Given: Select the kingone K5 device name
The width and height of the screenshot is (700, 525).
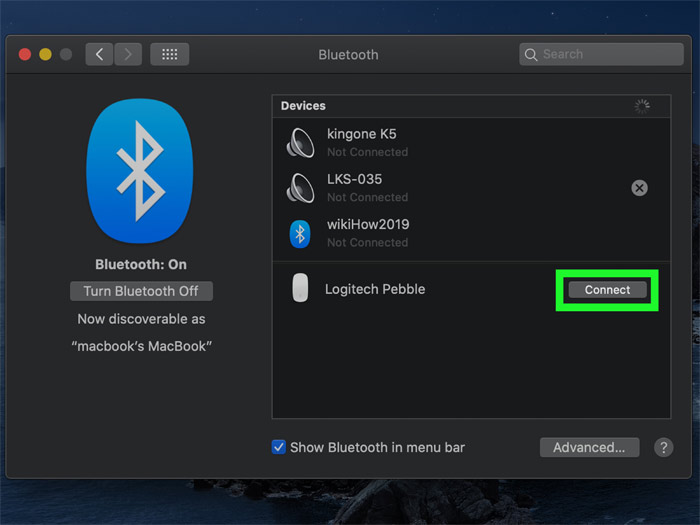Looking at the screenshot, I should (x=362, y=134).
